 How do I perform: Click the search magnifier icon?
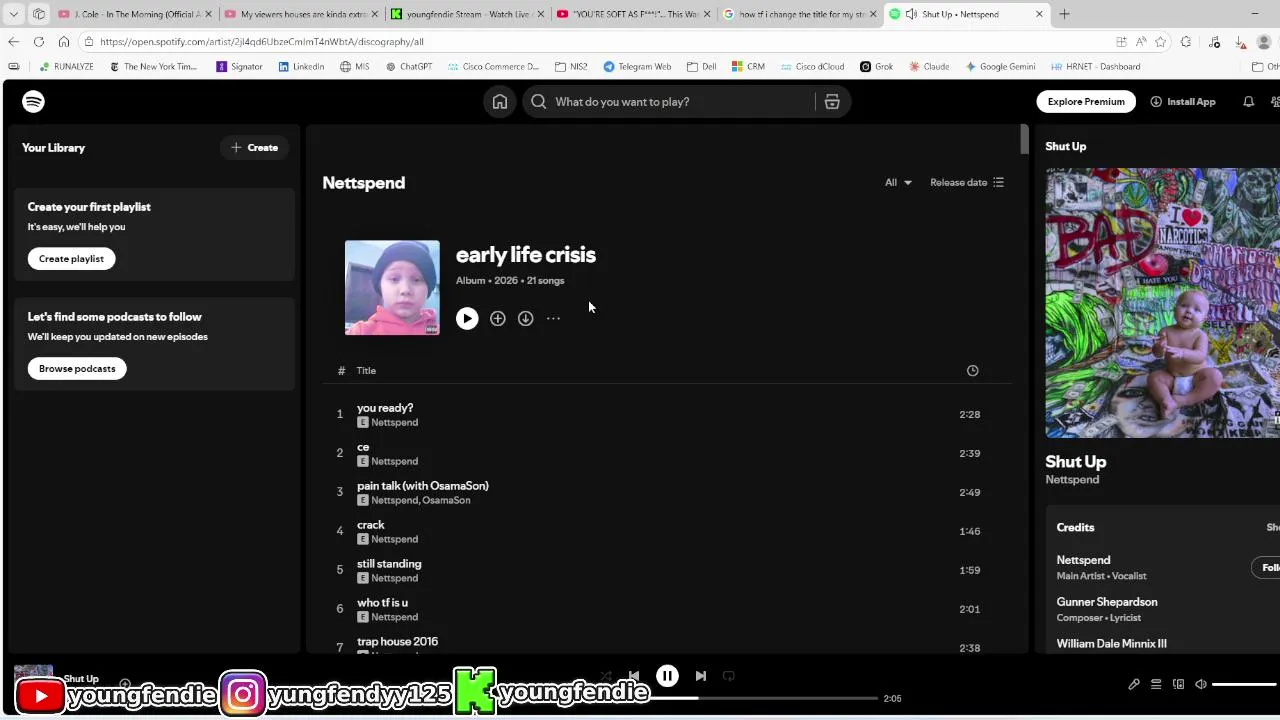pyautogui.click(x=539, y=101)
